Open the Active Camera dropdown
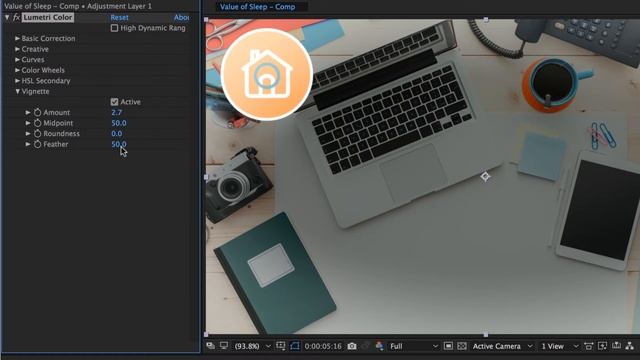 pyautogui.click(x=502, y=346)
